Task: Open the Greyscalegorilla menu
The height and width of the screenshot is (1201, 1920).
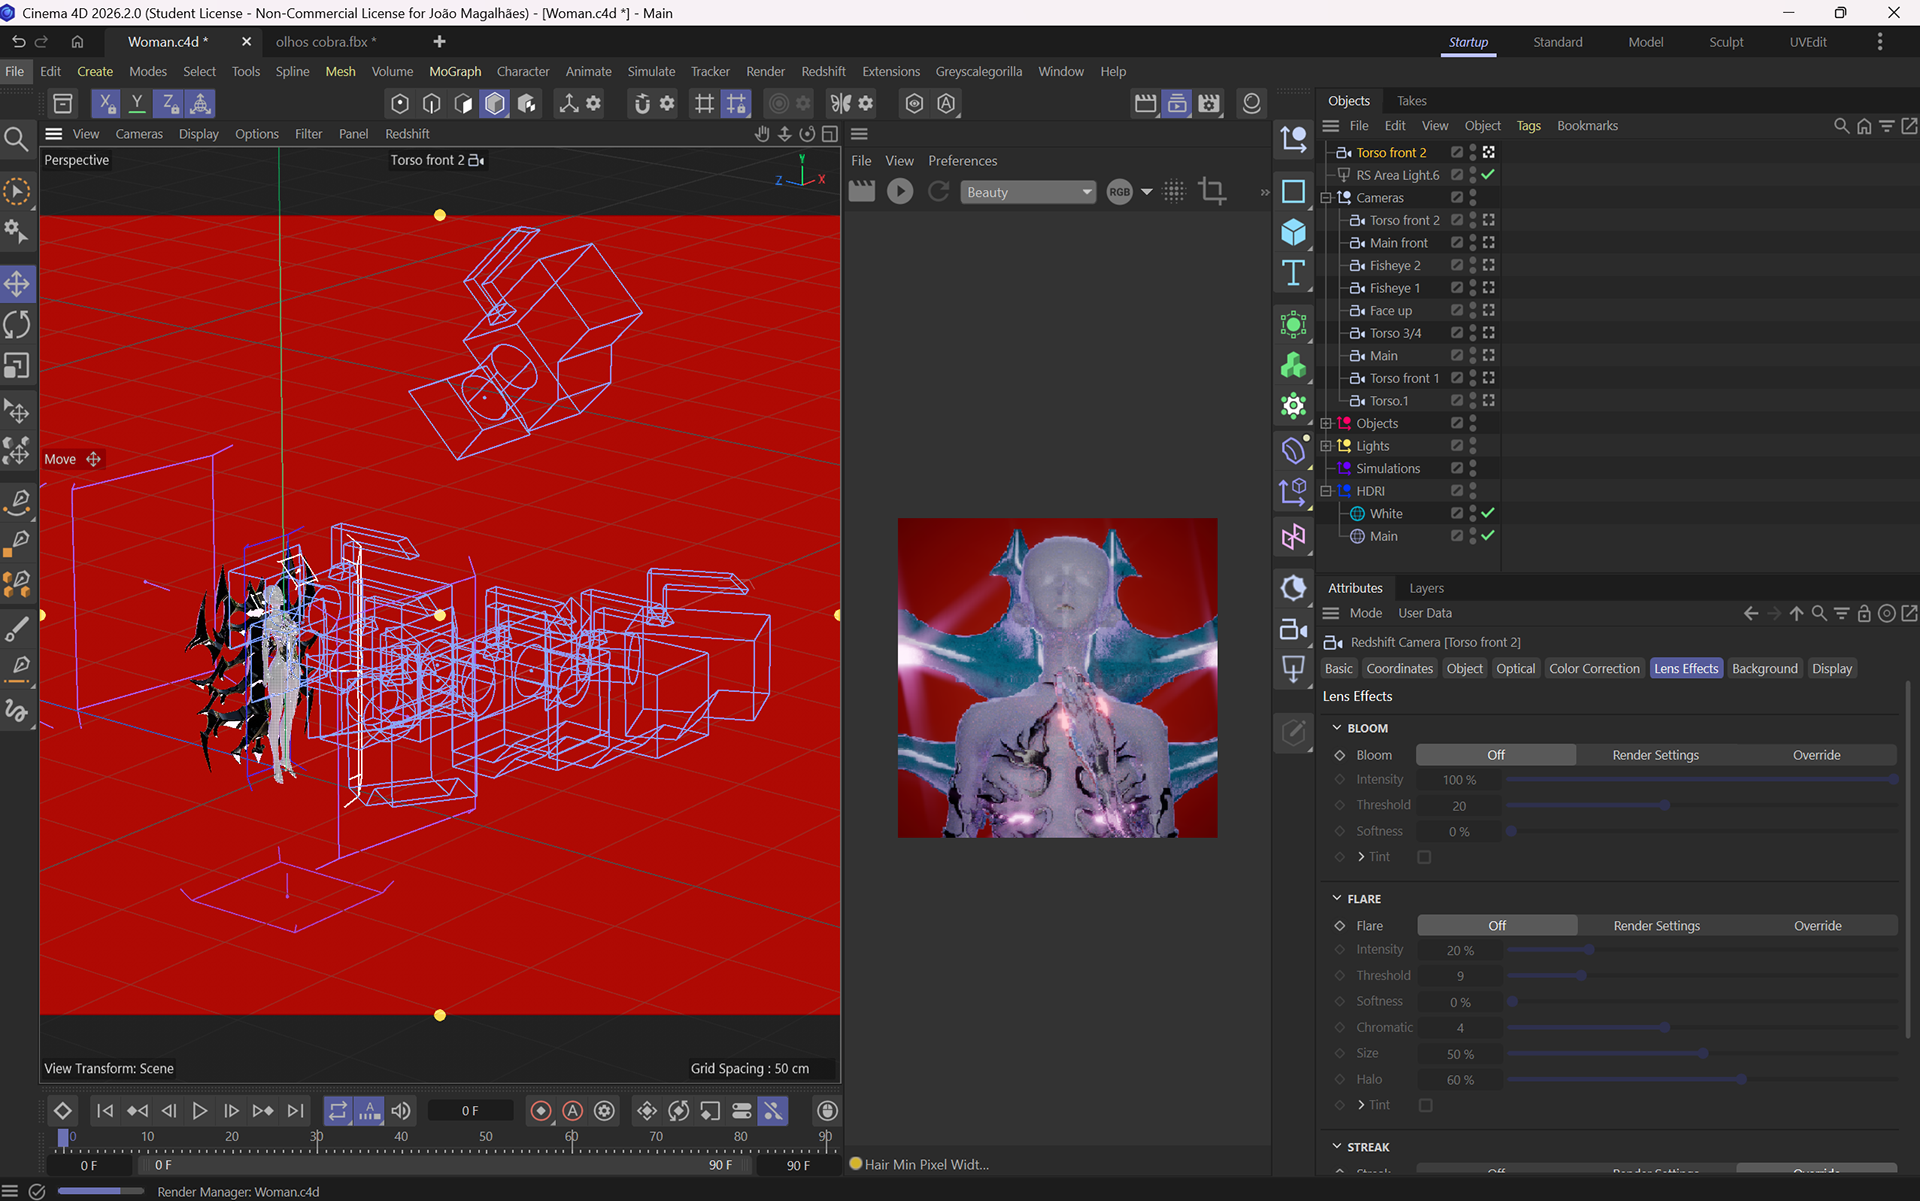Action: [x=978, y=71]
